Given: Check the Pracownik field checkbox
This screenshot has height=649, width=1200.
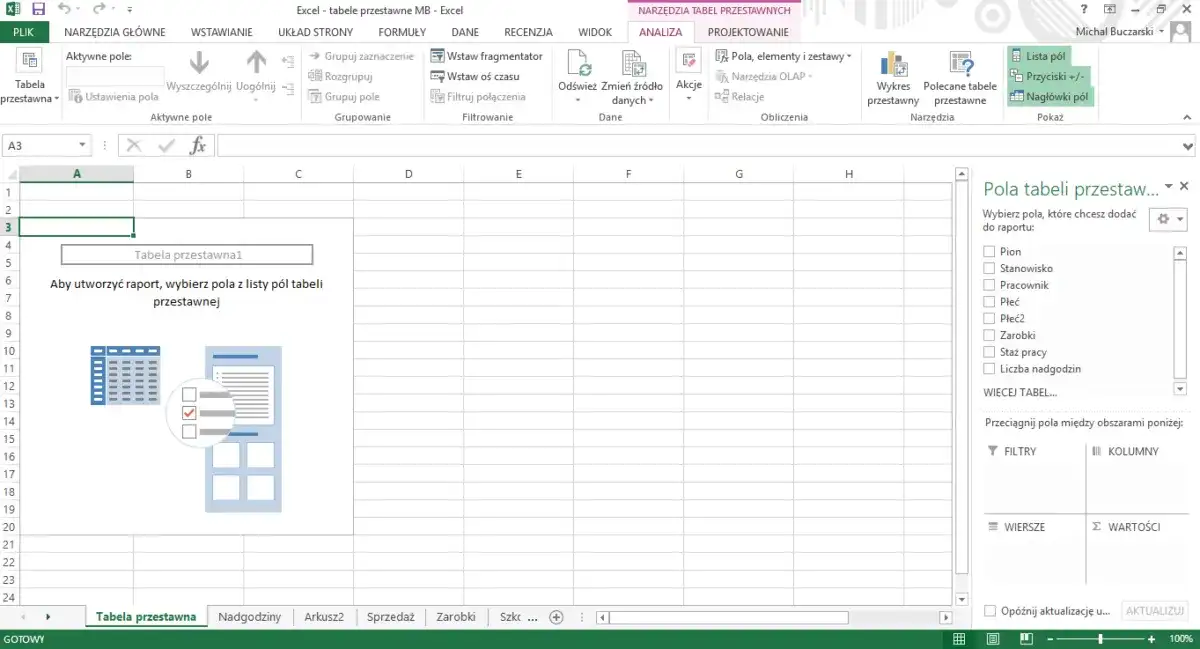Looking at the screenshot, I should pyautogui.click(x=989, y=285).
